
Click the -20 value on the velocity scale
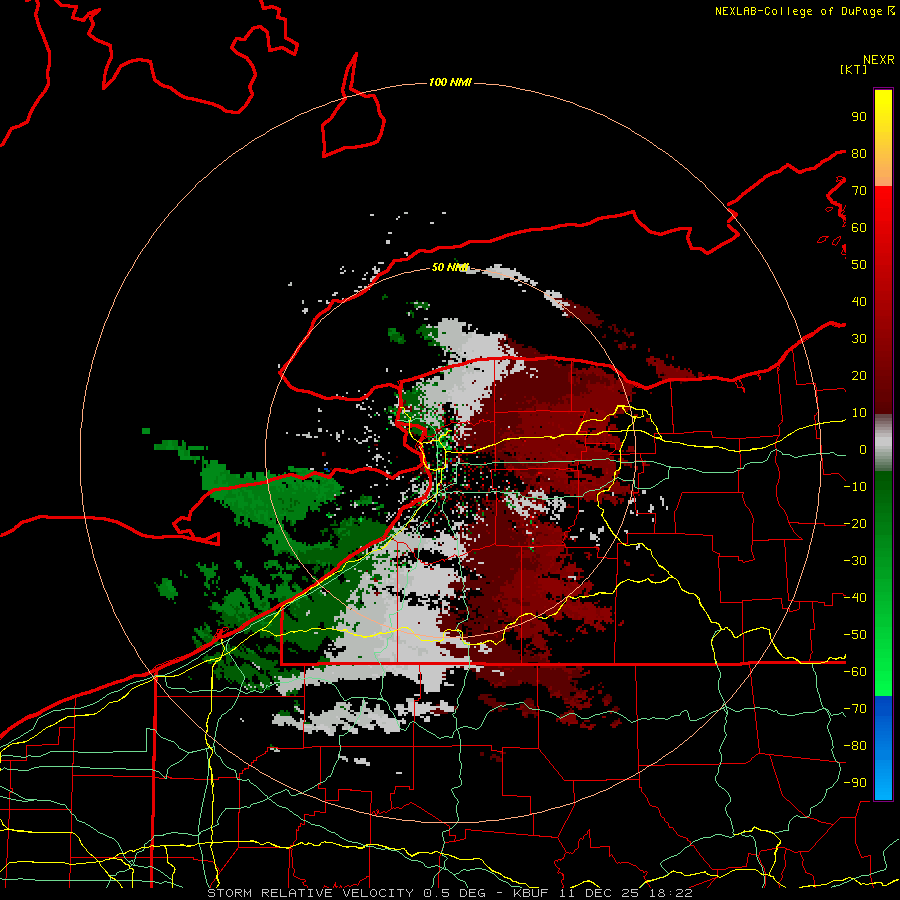(x=855, y=524)
